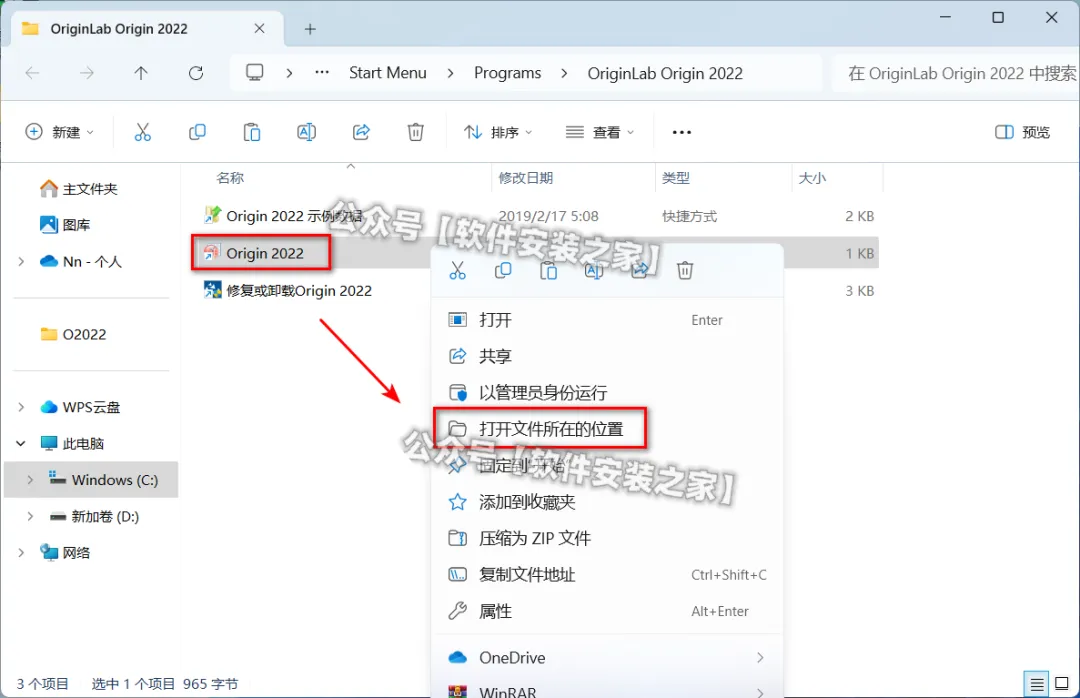Choose 以管理员身份运行 from context menu
The width and height of the screenshot is (1080, 698).
pos(608,393)
